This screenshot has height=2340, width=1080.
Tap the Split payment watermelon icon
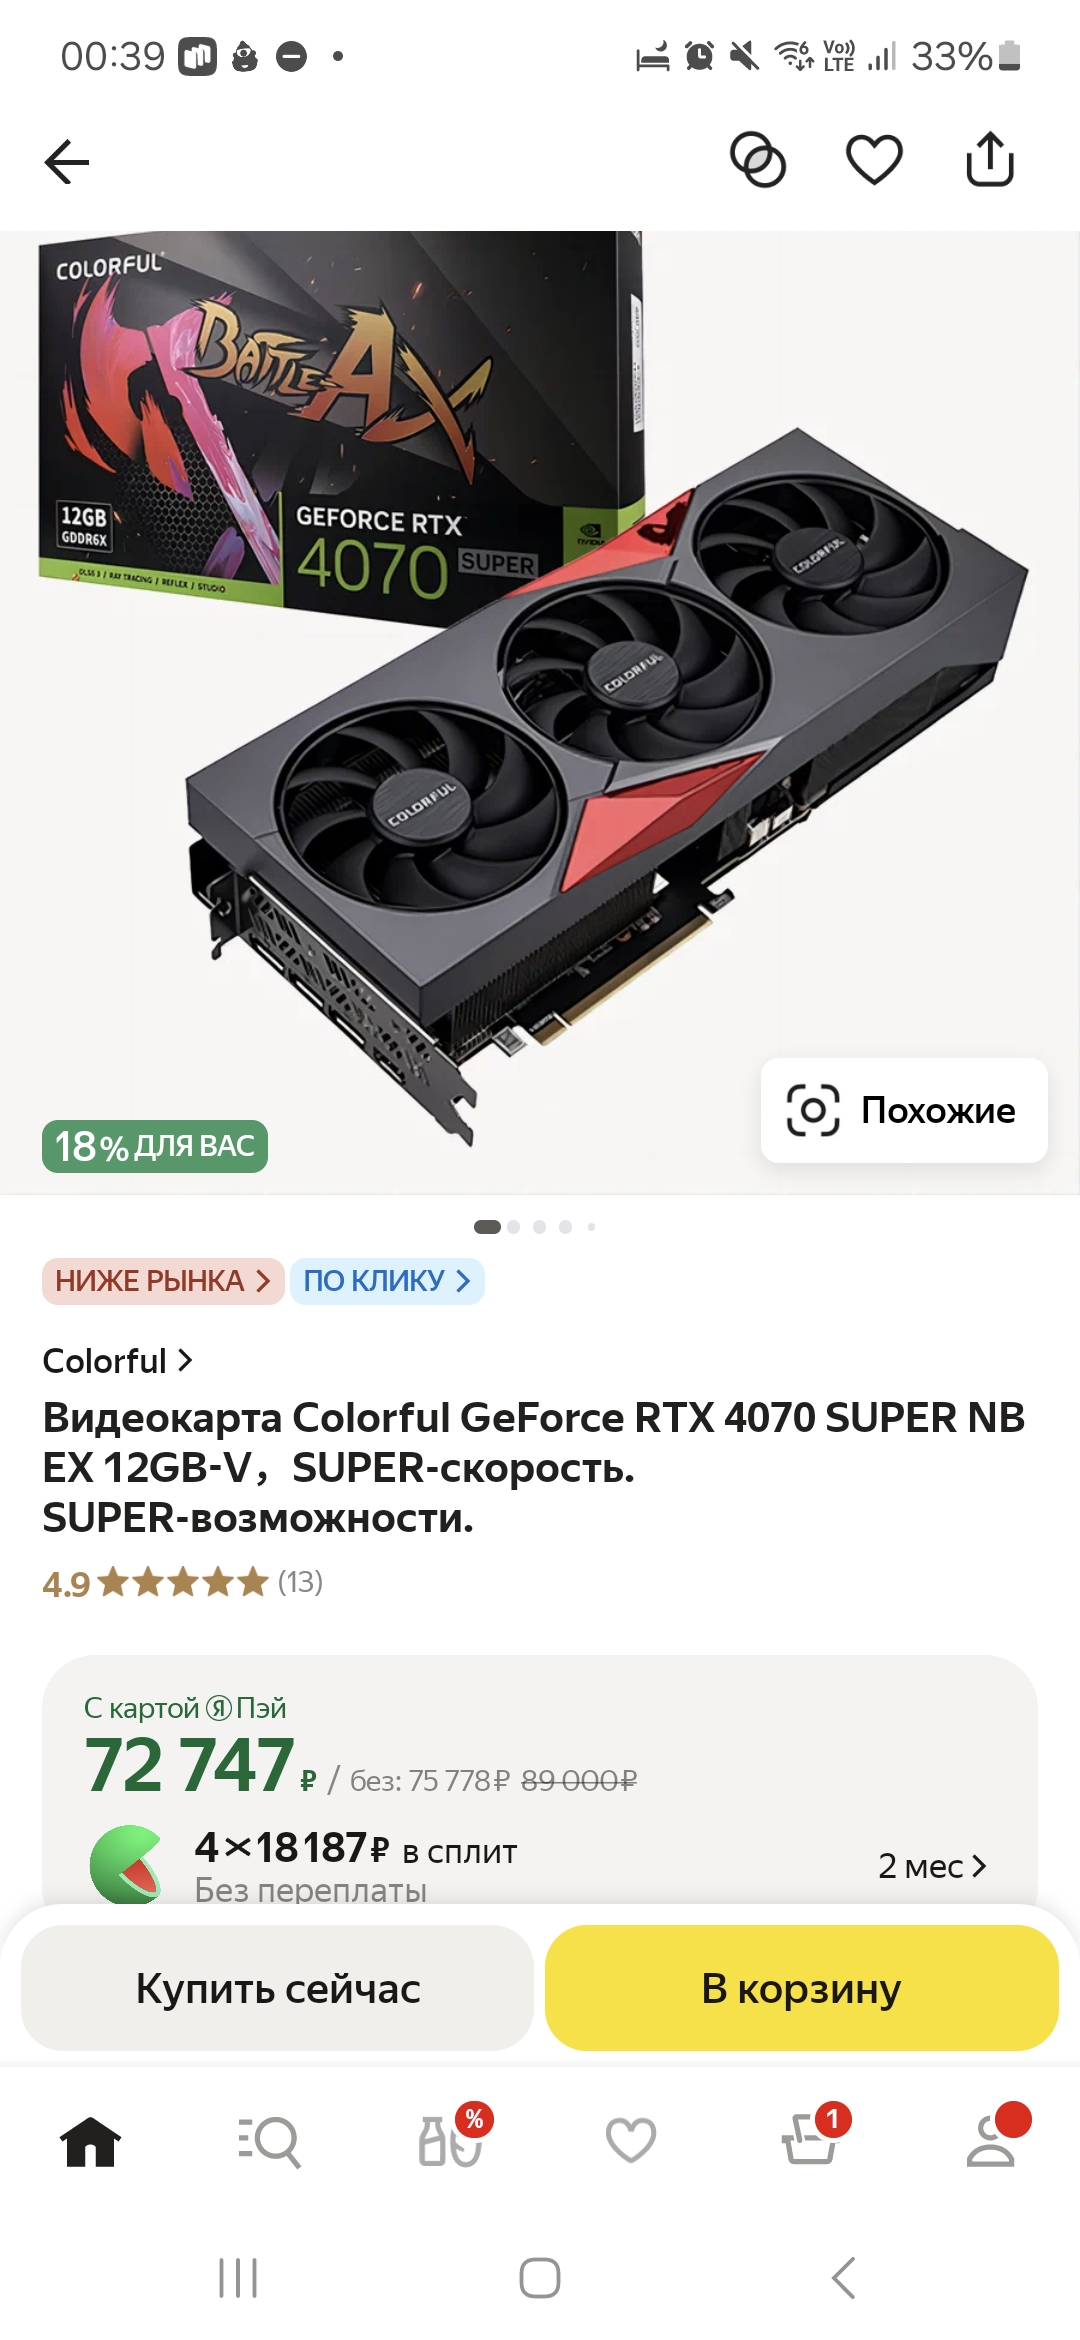click(x=126, y=1864)
